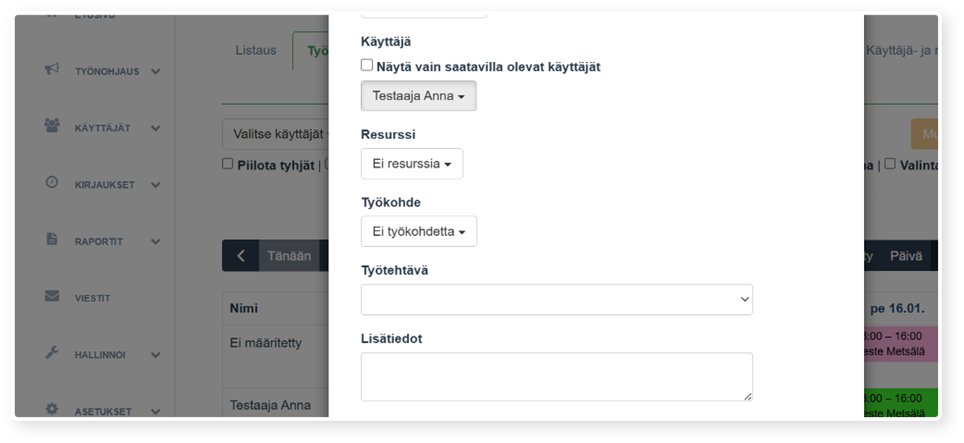Image resolution: width=964 pixels, height=443 pixels.
Task: Switch calendar to Päivä view
Action: click(906, 256)
